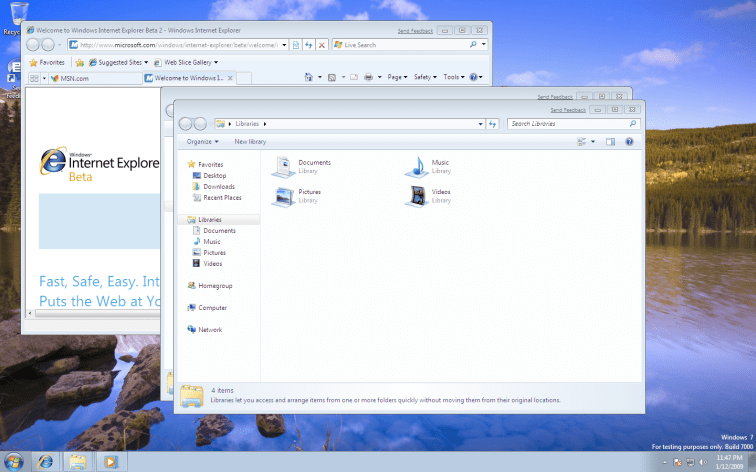
Task: Select Desktop under Favorites in navigation pane
Action: 209,175
